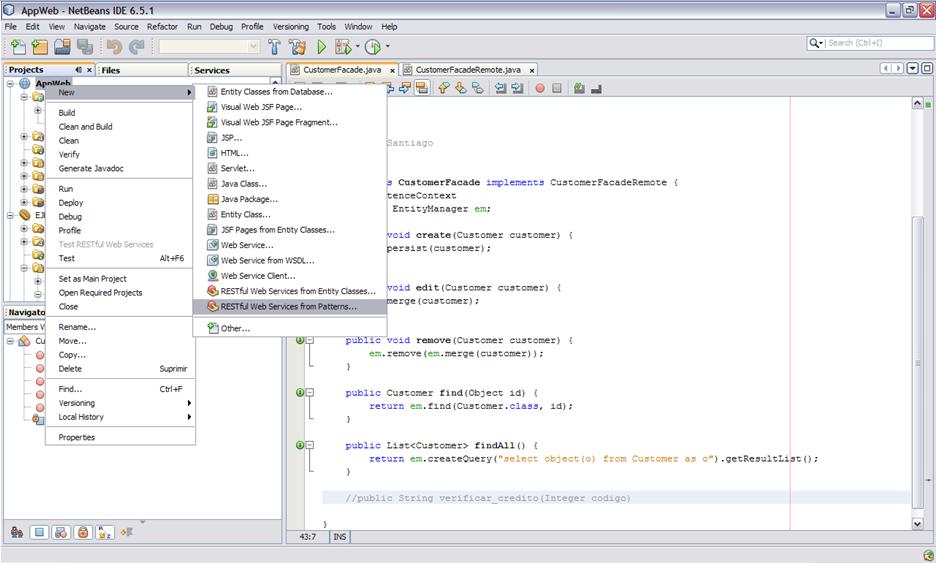Click the New File toolbar icon

[x=18, y=47]
